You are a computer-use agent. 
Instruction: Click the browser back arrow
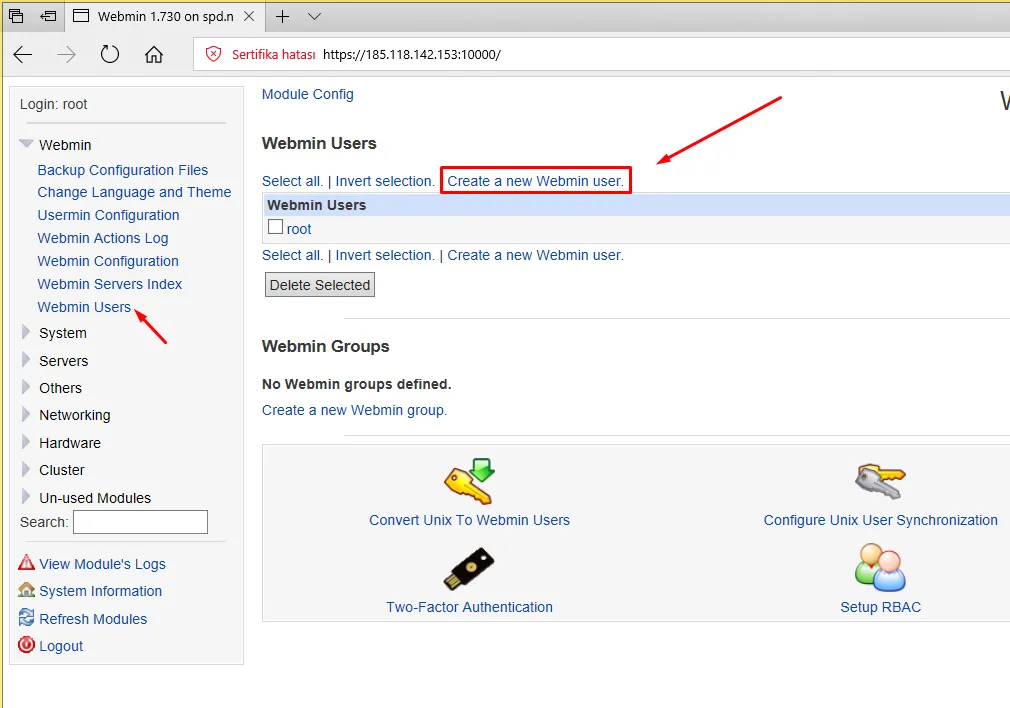coord(23,55)
